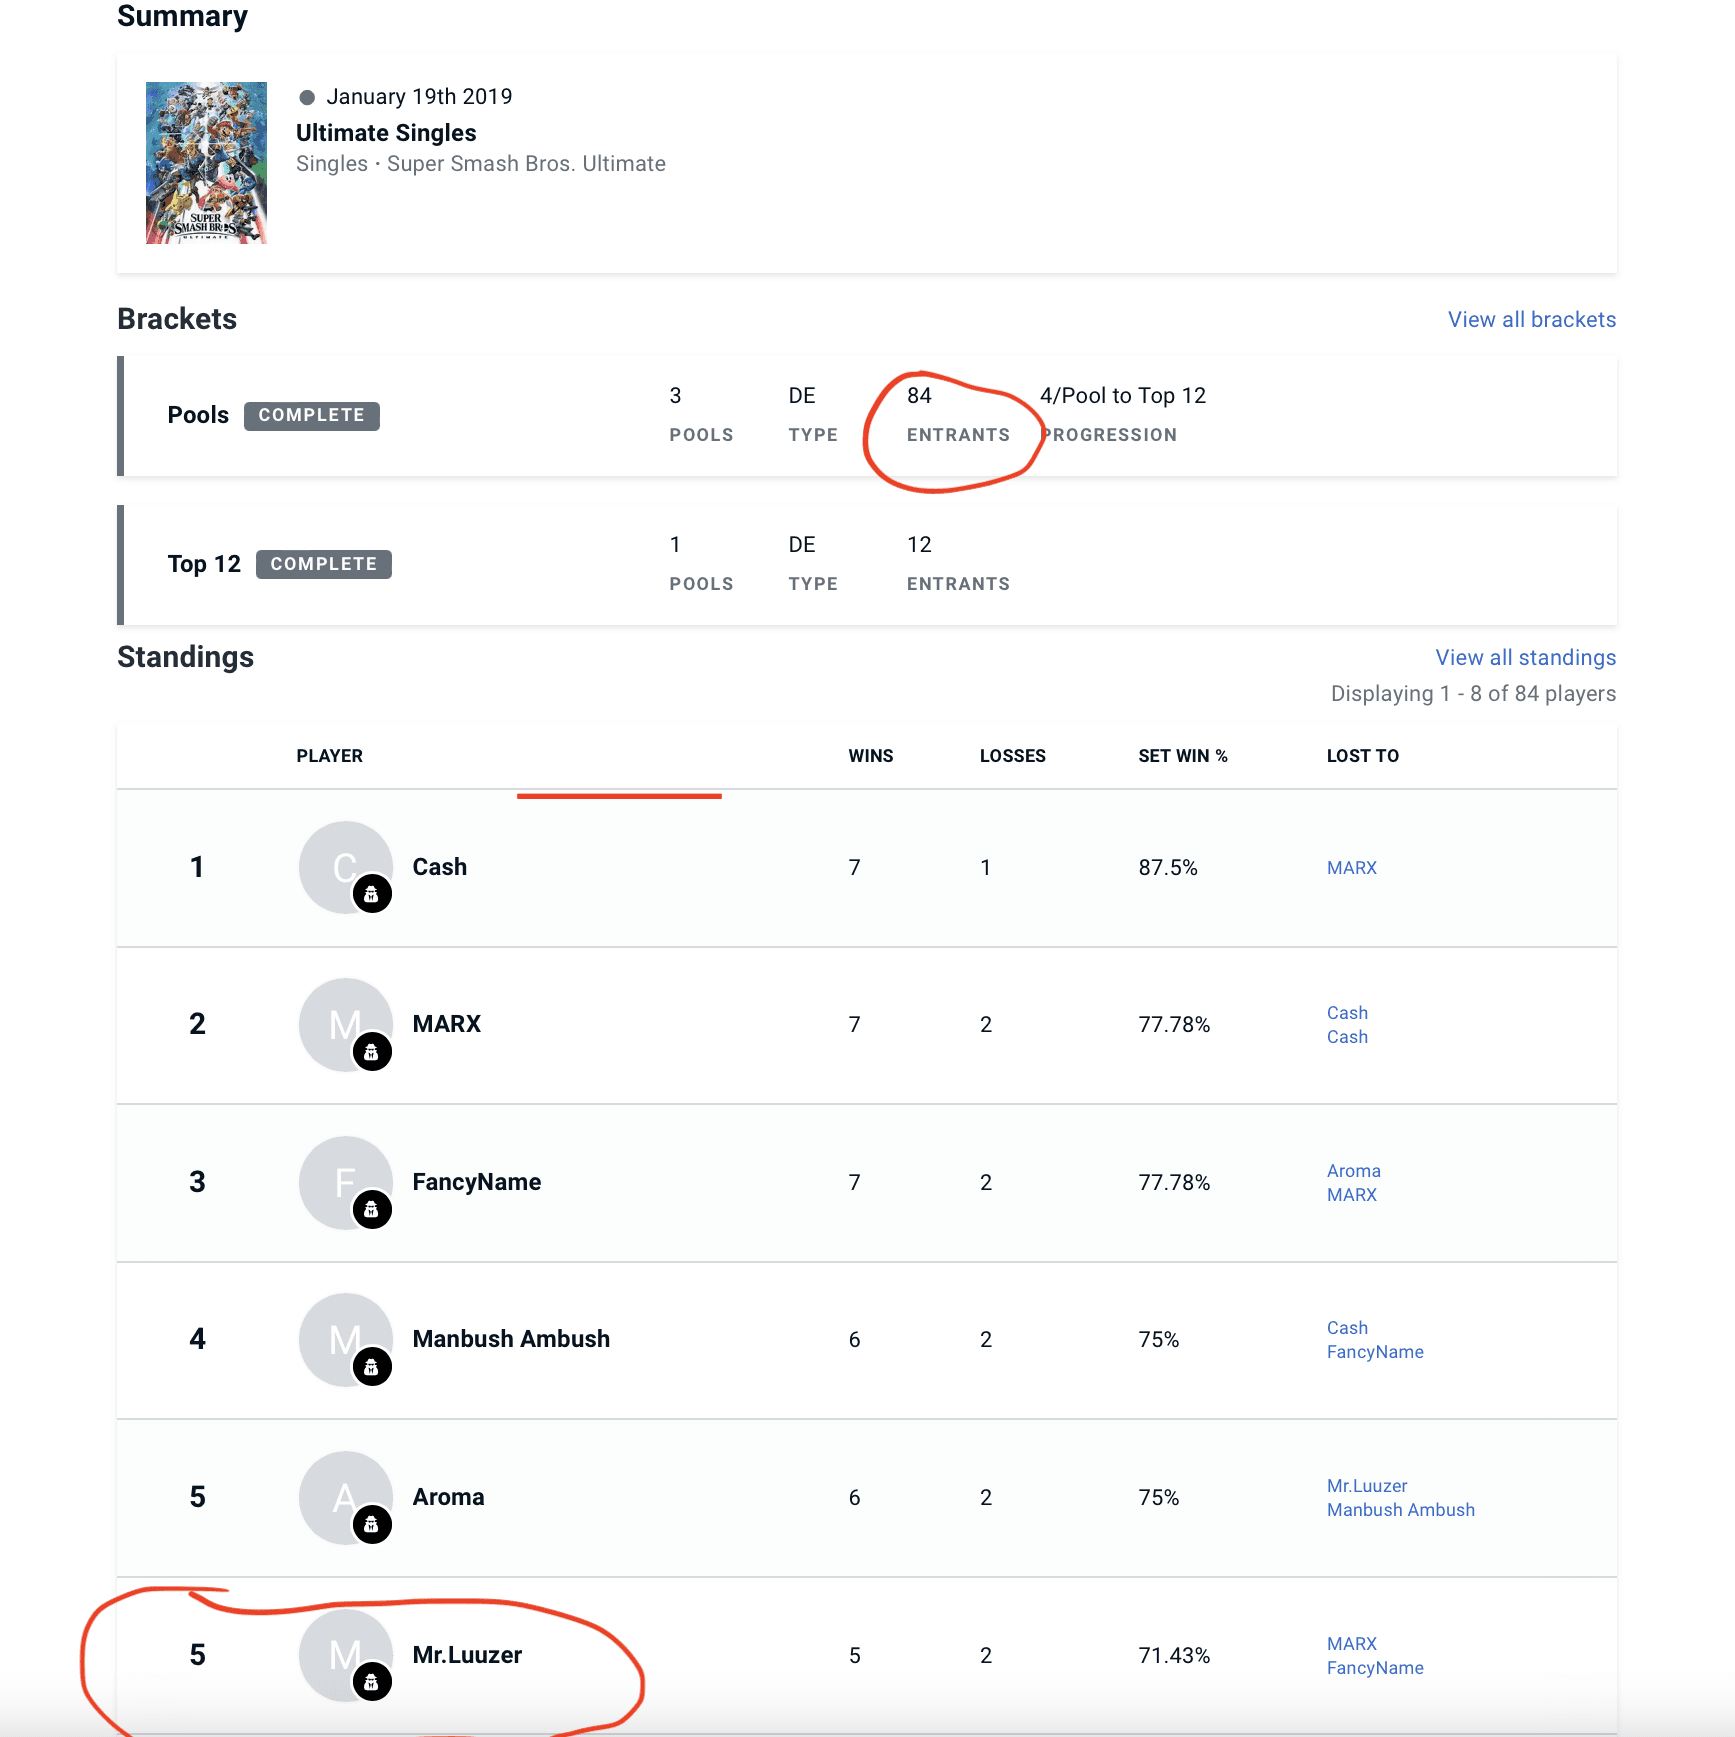Select player name Cash
Image resolution: width=1735 pixels, height=1737 pixels.
click(x=440, y=867)
